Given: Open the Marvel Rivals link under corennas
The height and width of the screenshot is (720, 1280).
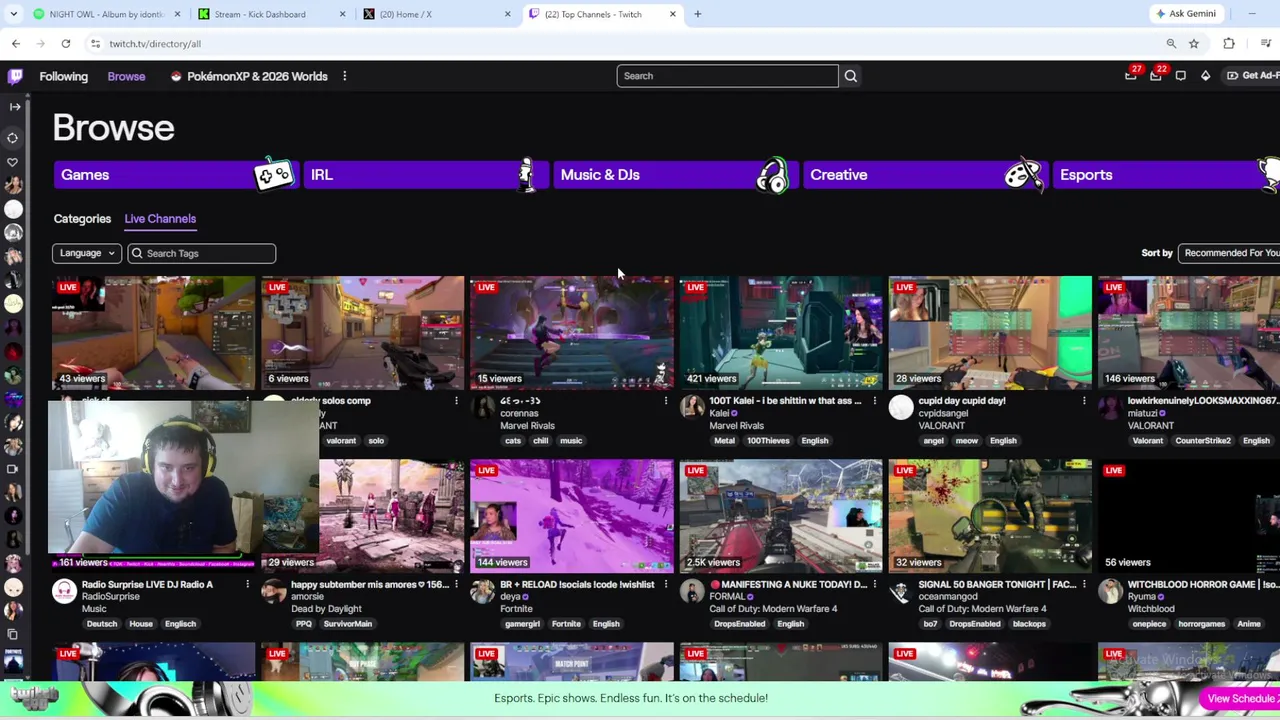Looking at the screenshot, I should pos(527,426).
